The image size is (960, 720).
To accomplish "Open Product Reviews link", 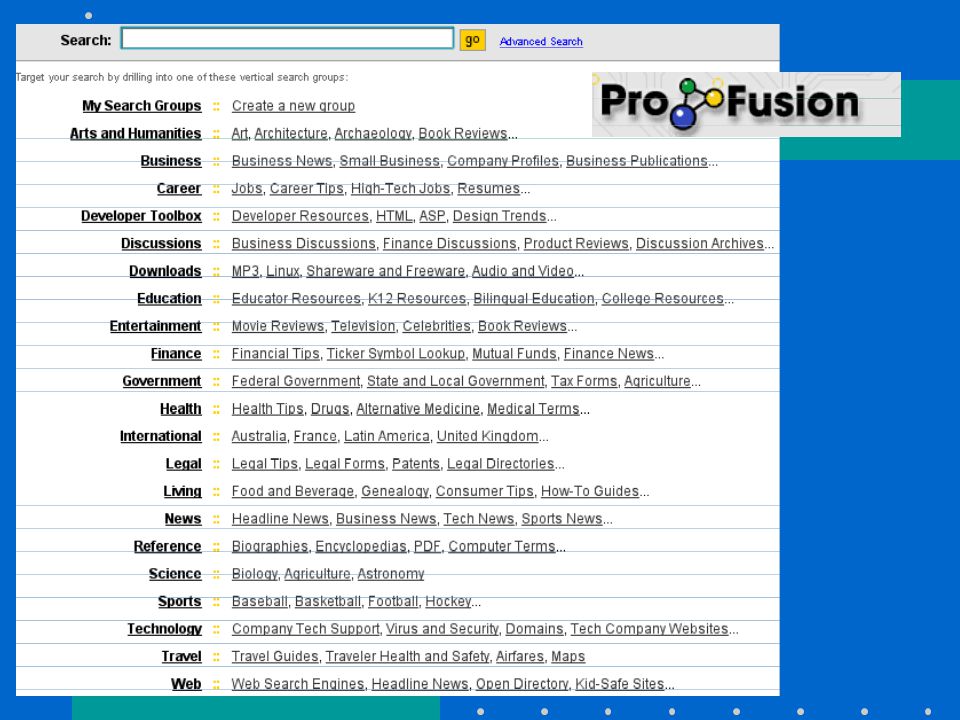I will click(x=576, y=244).
